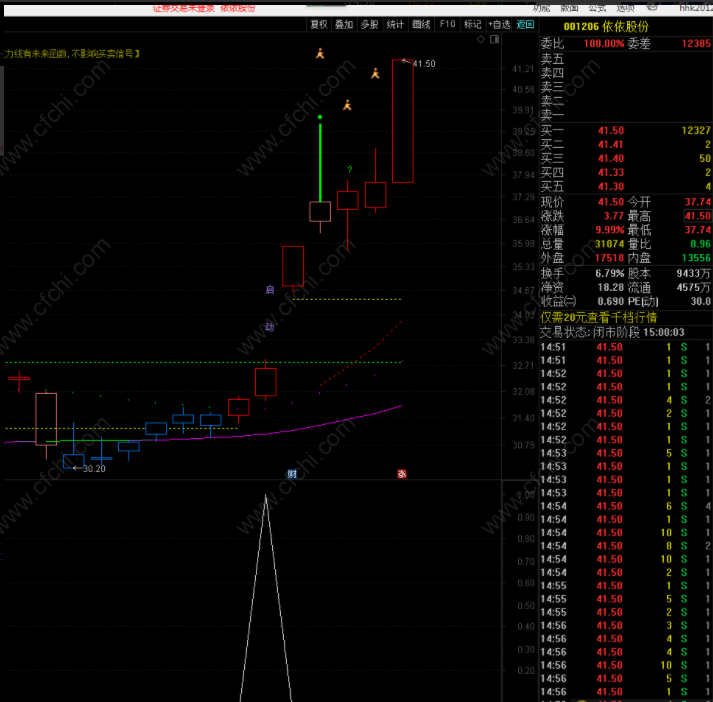Click the diamond icon above the chart
Viewport: 713px width, 702px height.
point(481,40)
